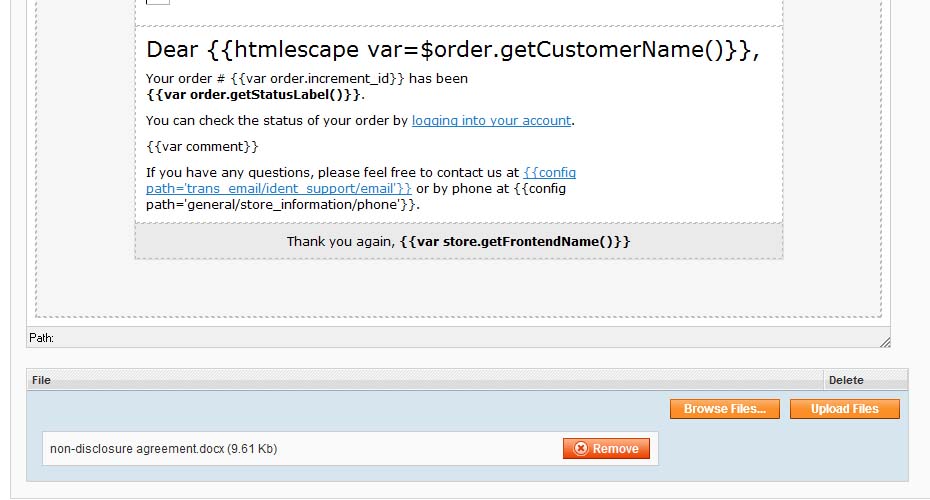Click the 'You can check the status' sentence
The height and width of the screenshot is (500, 930).
tap(276, 121)
